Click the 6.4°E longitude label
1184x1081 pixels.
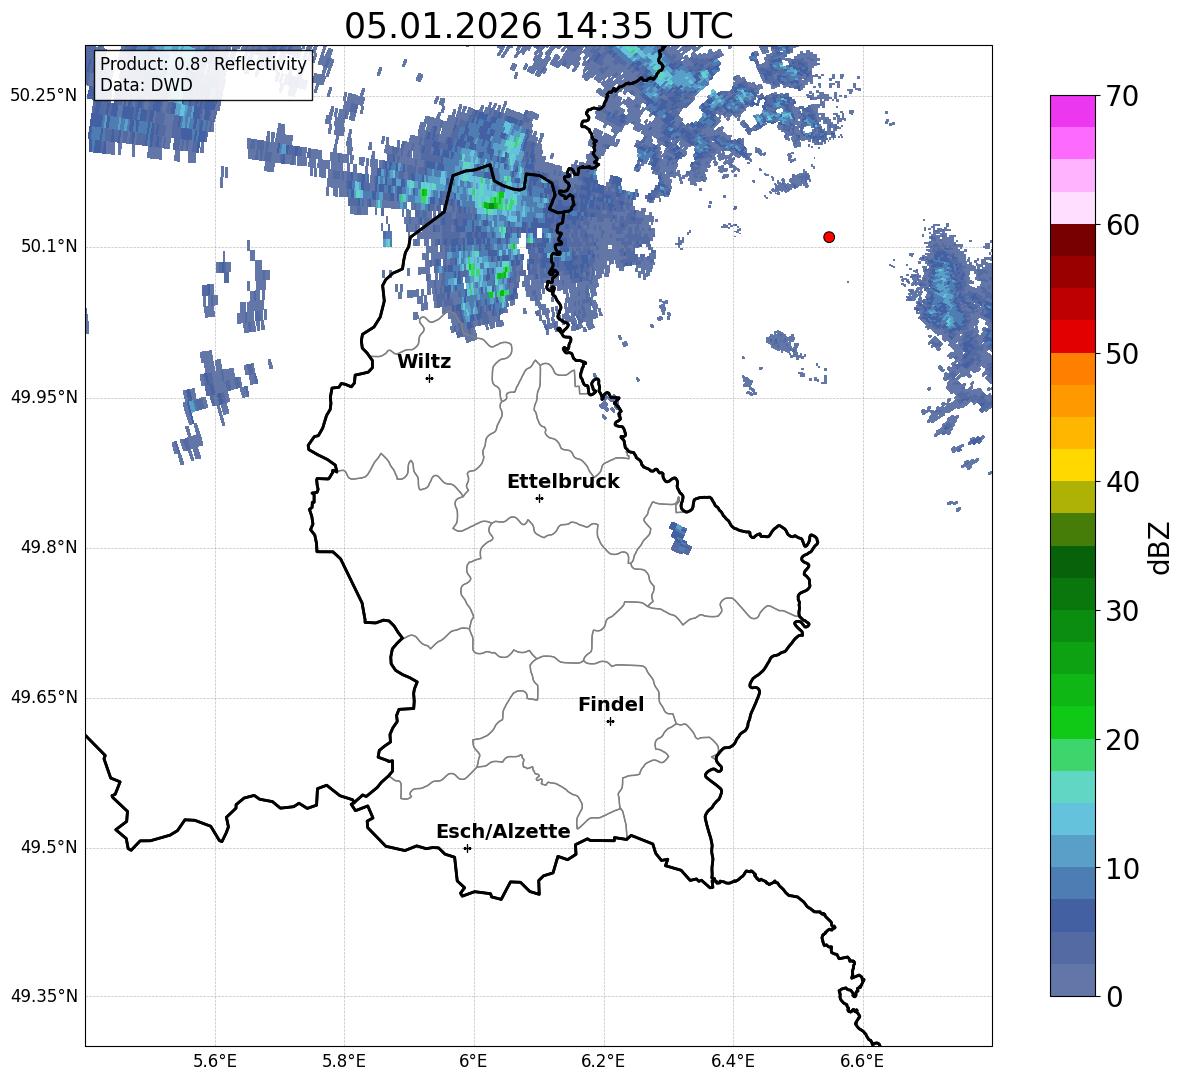(x=732, y=1061)
